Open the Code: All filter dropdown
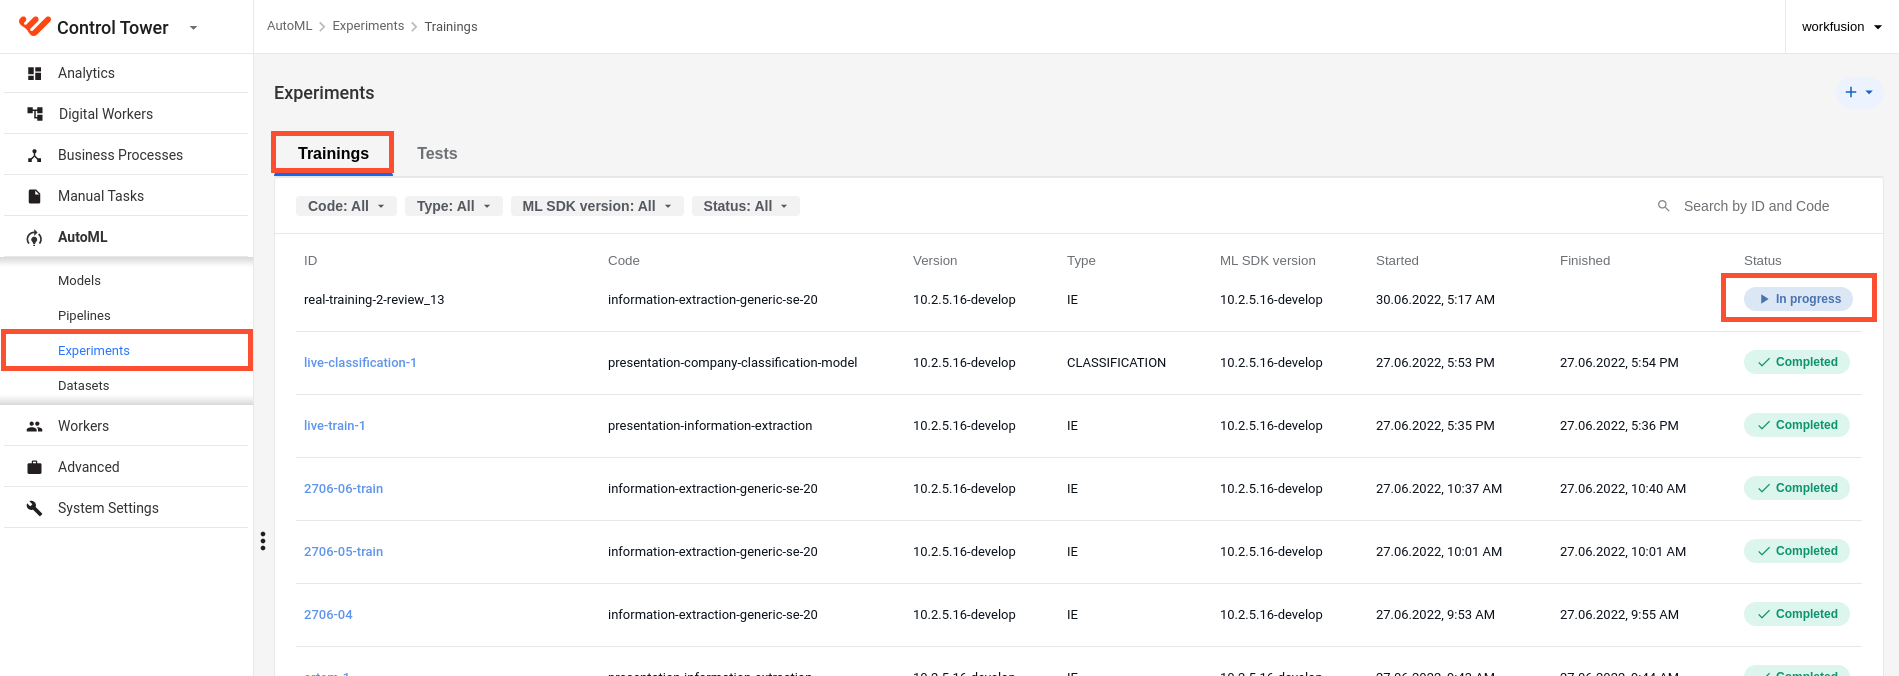This screenshot has width=1899, height=676. coord(346,206)
